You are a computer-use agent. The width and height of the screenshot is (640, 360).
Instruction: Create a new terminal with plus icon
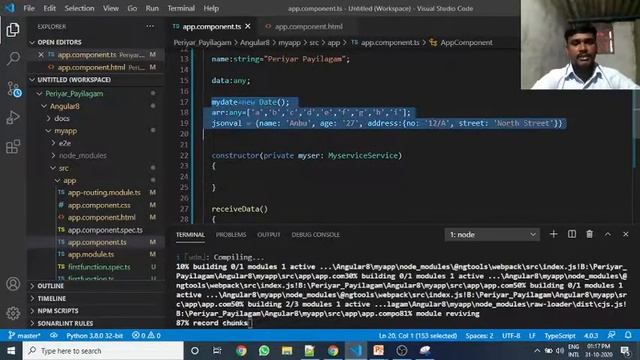pyautogui.click(x=553, y=234)
